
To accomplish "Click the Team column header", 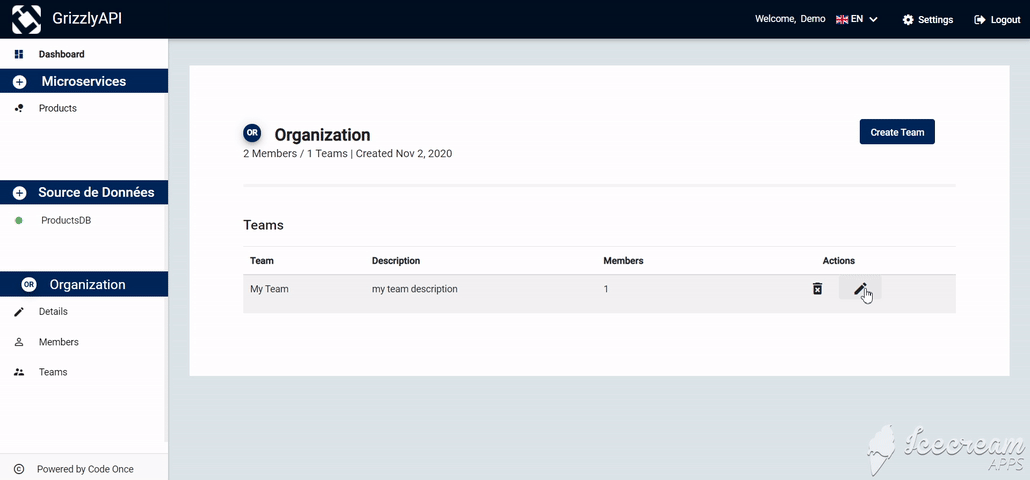I will [x=262, y=261].
